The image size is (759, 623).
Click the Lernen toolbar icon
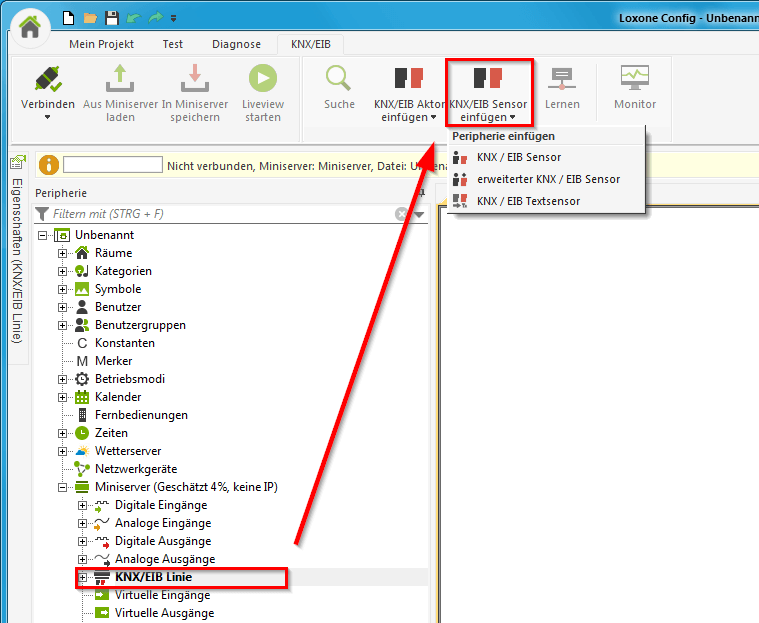562,80
